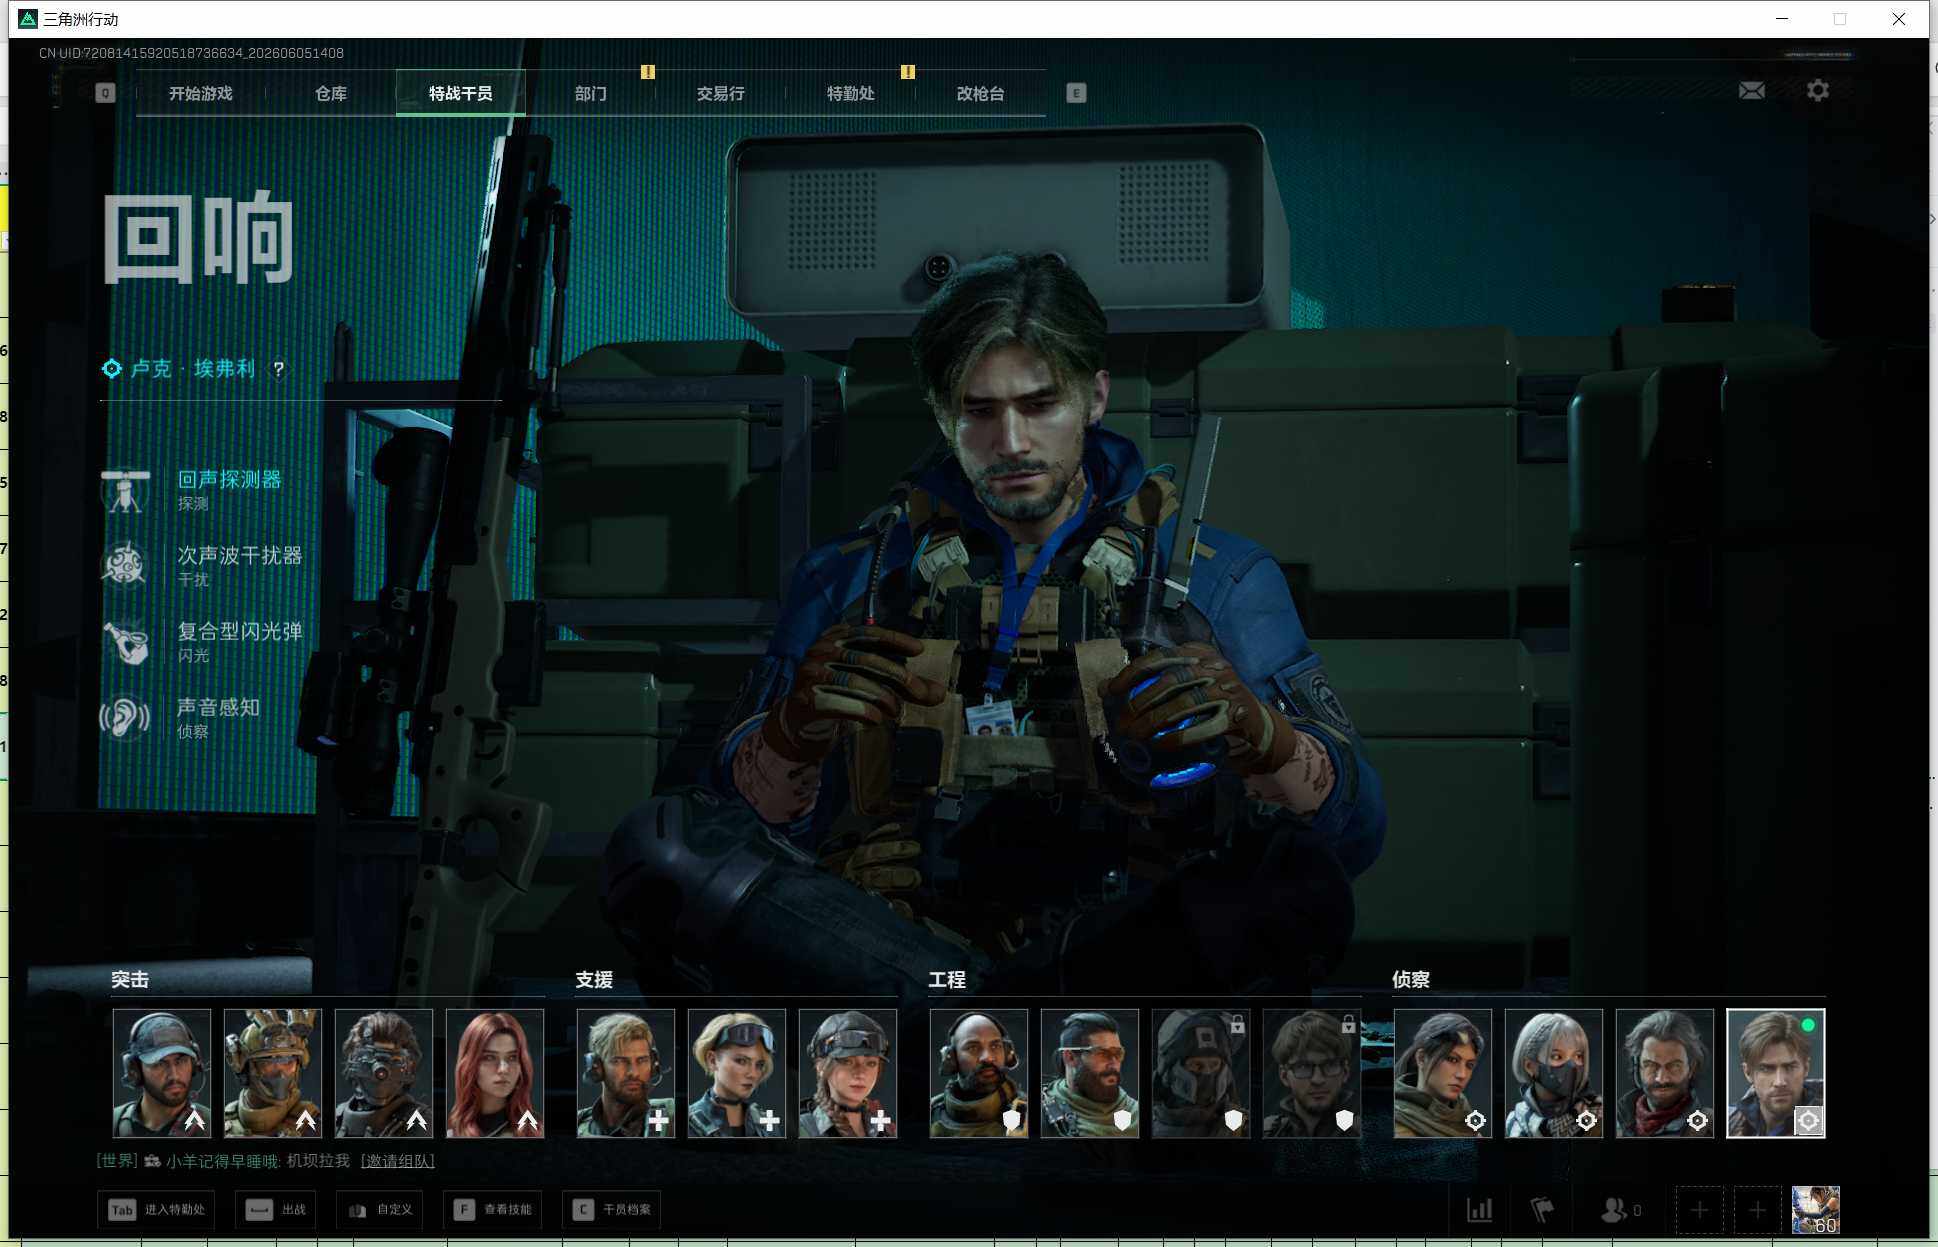Open the settings gear icon
The height and width of the screenshot is (1247, 1938).
tap(1818, 91)
